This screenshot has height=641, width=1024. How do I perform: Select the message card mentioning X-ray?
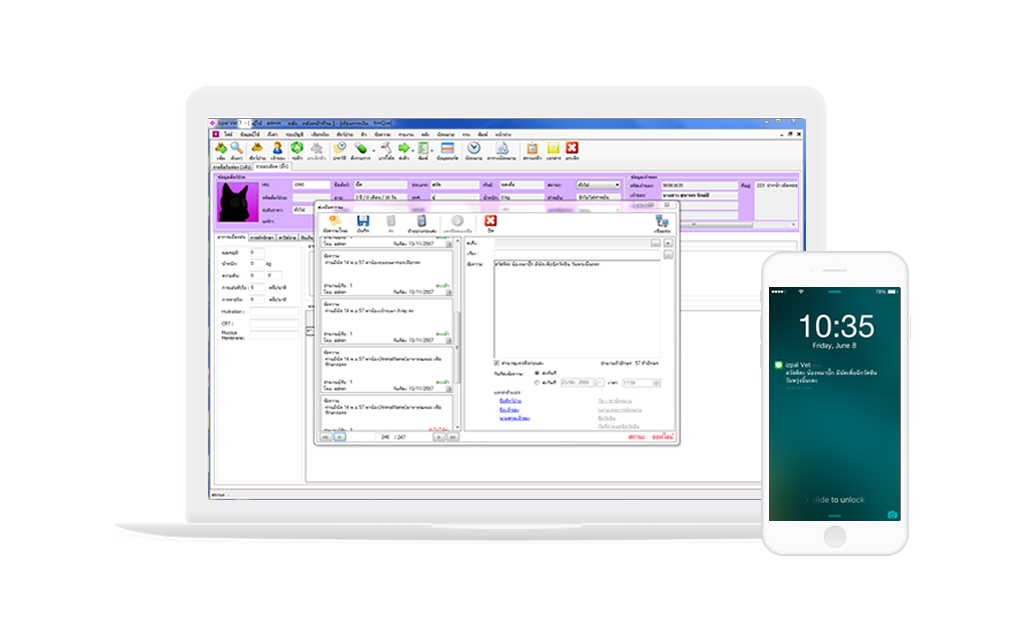387,322
